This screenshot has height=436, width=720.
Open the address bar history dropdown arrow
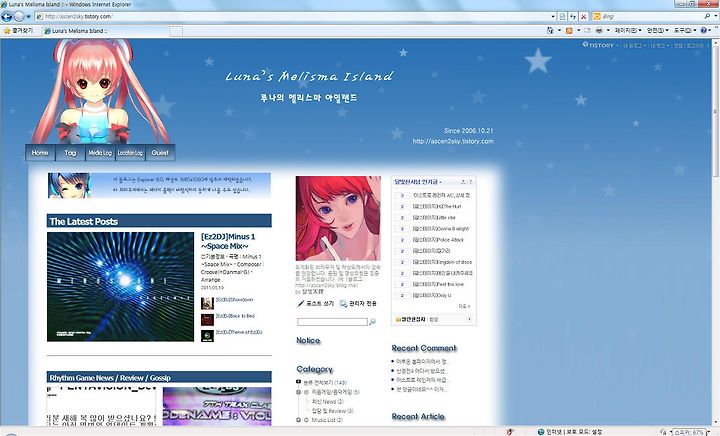(x=553, y=17)
